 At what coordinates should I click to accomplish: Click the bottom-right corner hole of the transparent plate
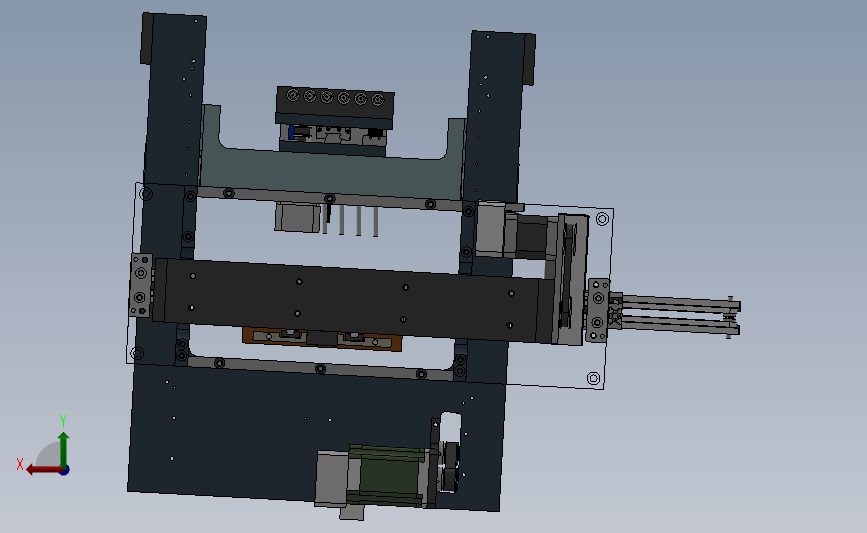click(x=593, y=378)
